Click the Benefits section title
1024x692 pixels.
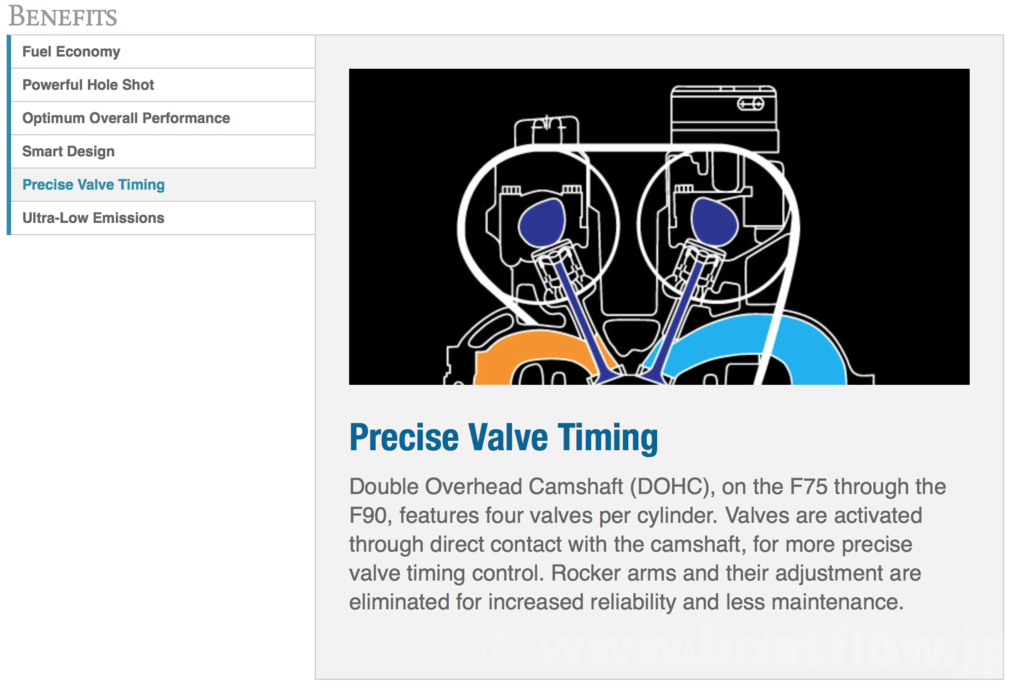click(x=62, y=16)
